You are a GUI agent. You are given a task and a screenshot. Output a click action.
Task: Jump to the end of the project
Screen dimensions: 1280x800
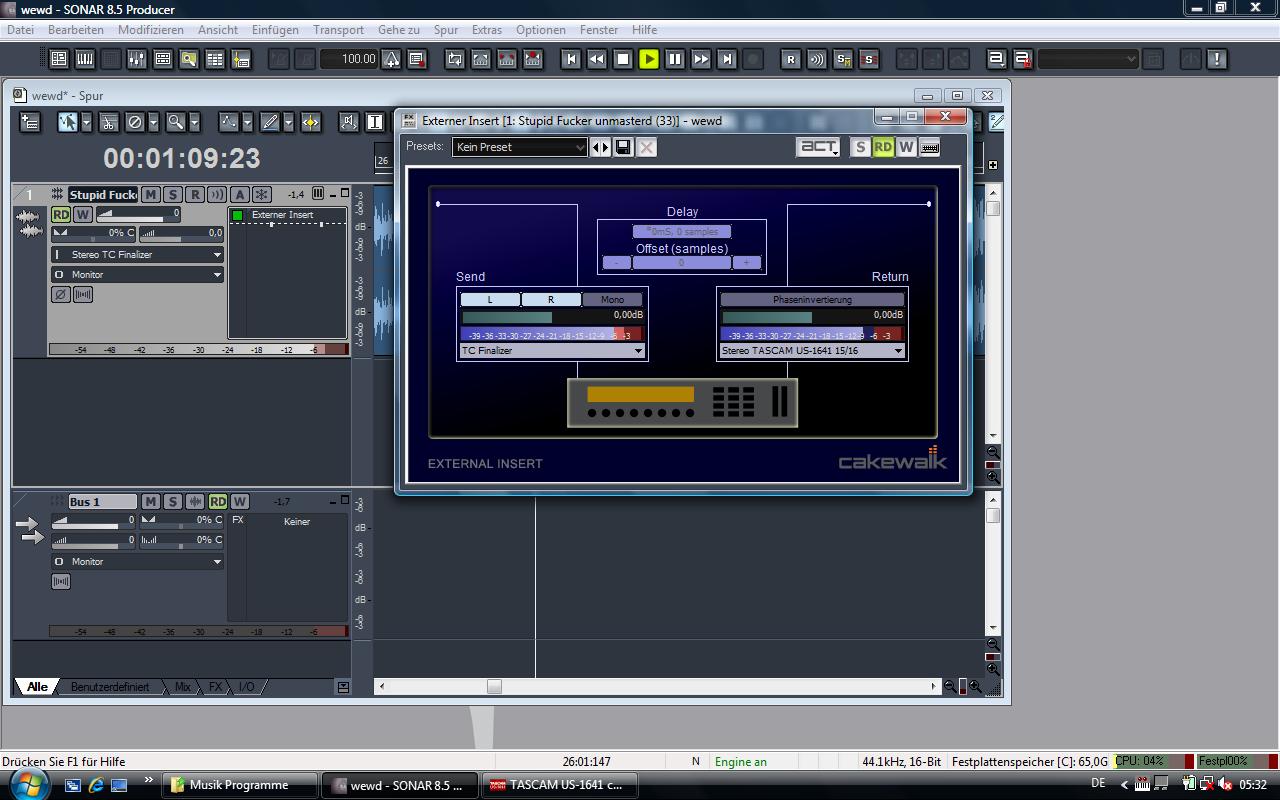(727, 59)
